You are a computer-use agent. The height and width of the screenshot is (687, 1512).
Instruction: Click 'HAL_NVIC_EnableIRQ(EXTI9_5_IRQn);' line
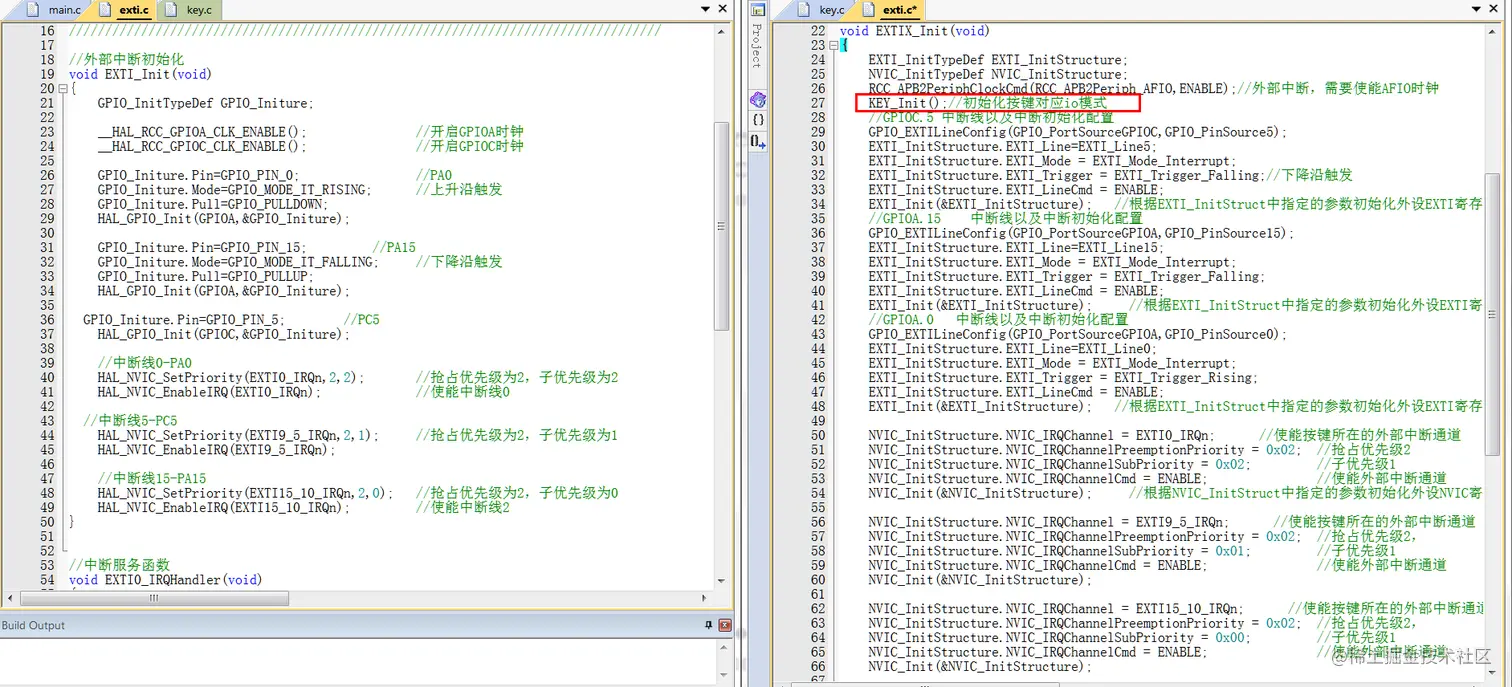pyautogui.click(x=216, y=450)
